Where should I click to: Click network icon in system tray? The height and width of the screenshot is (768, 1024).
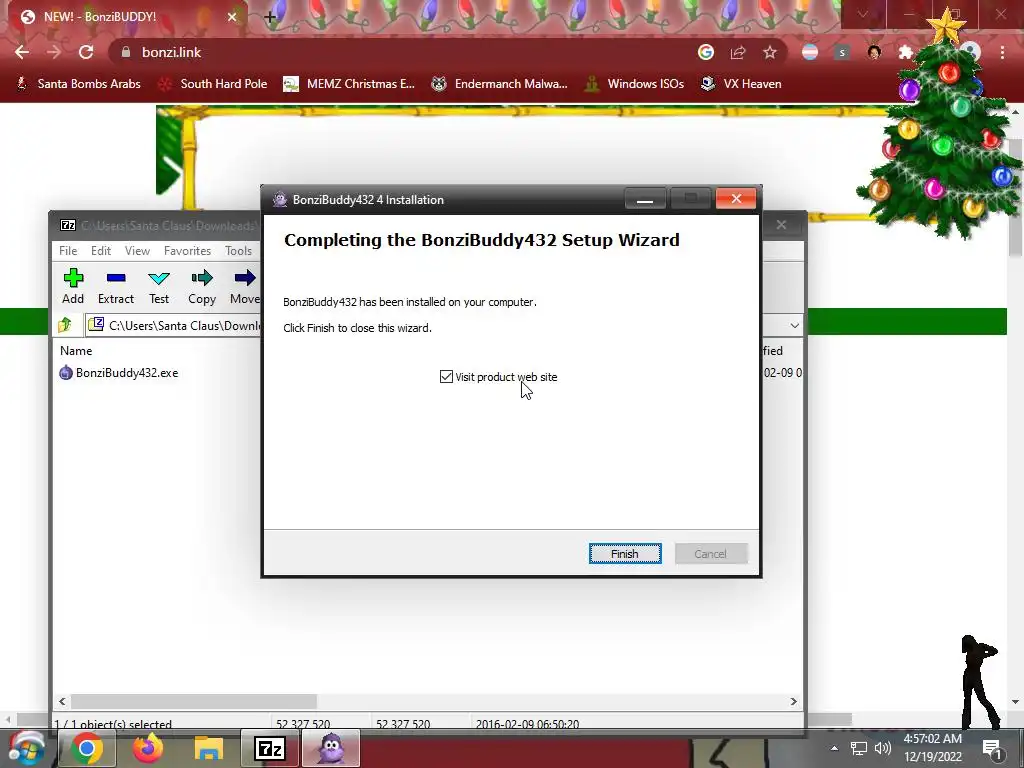(859, 748)
